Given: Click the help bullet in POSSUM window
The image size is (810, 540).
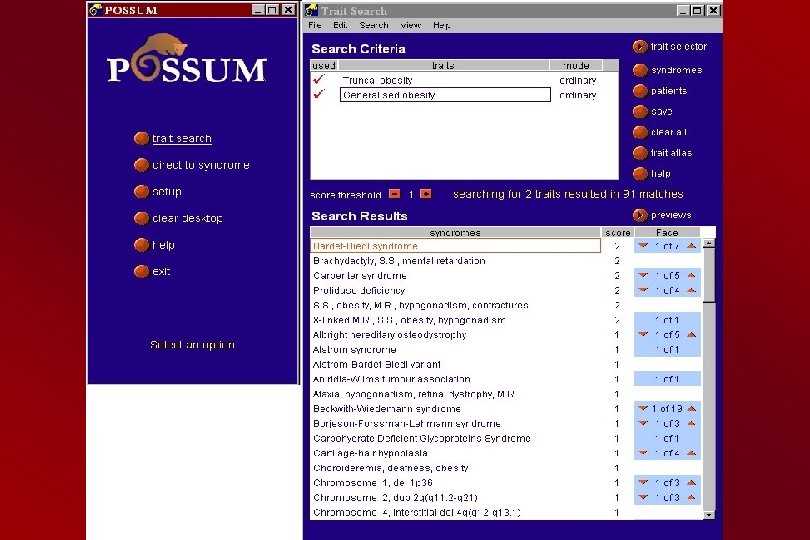Looking at the screenshot, I should click(x=141, y=245).
